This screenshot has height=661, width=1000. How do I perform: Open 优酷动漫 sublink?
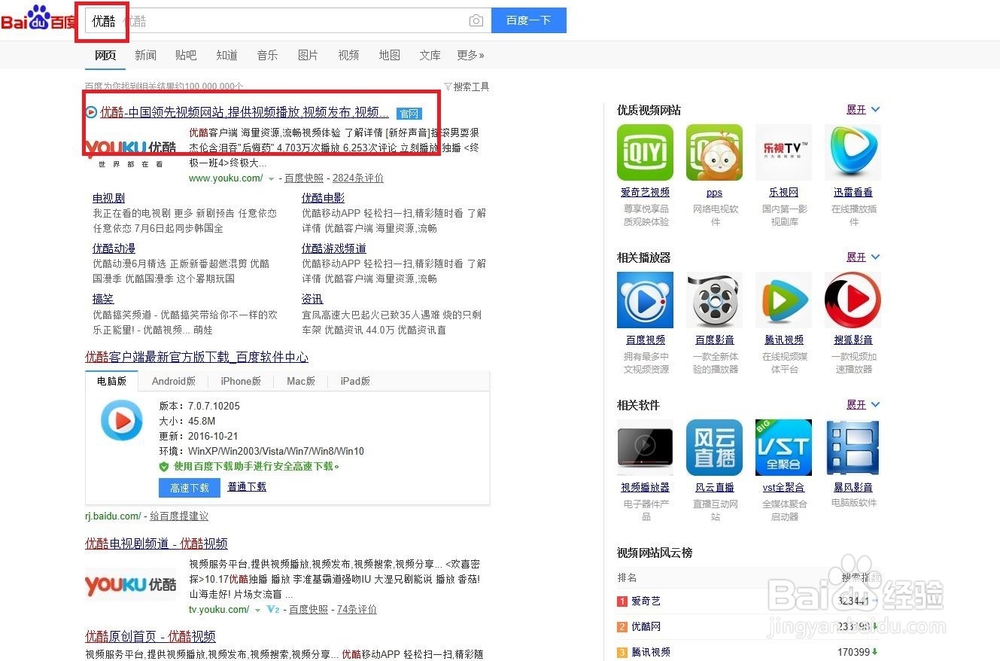(x=114, y=248)
